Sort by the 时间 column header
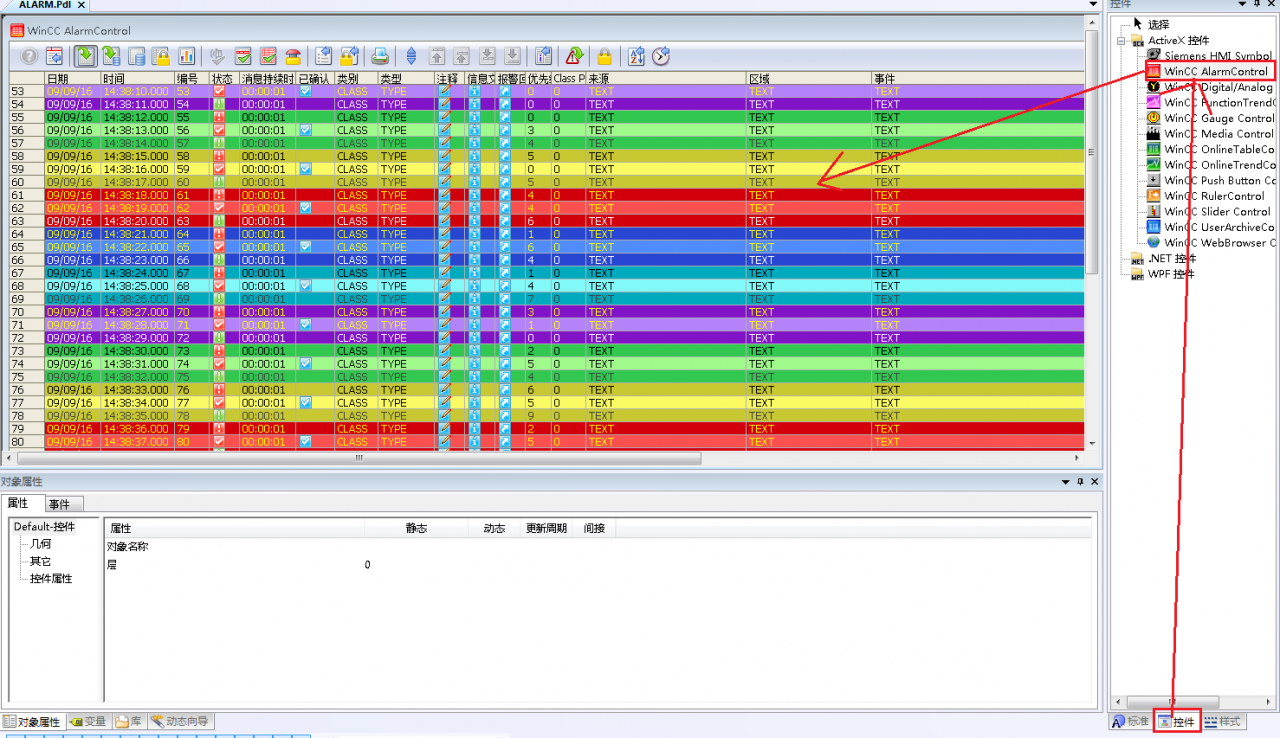This screenshot has height=738, width=1280. (136, 78)
